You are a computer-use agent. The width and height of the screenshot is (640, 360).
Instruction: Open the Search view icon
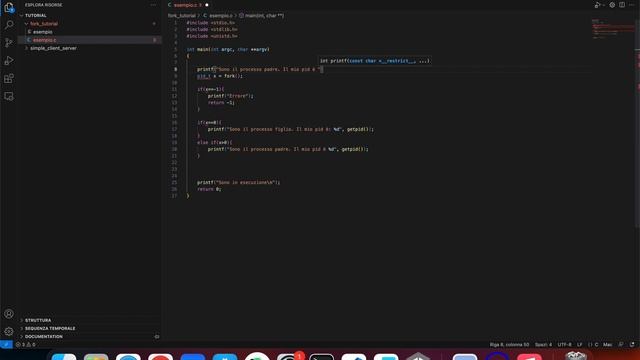point(9,25)
